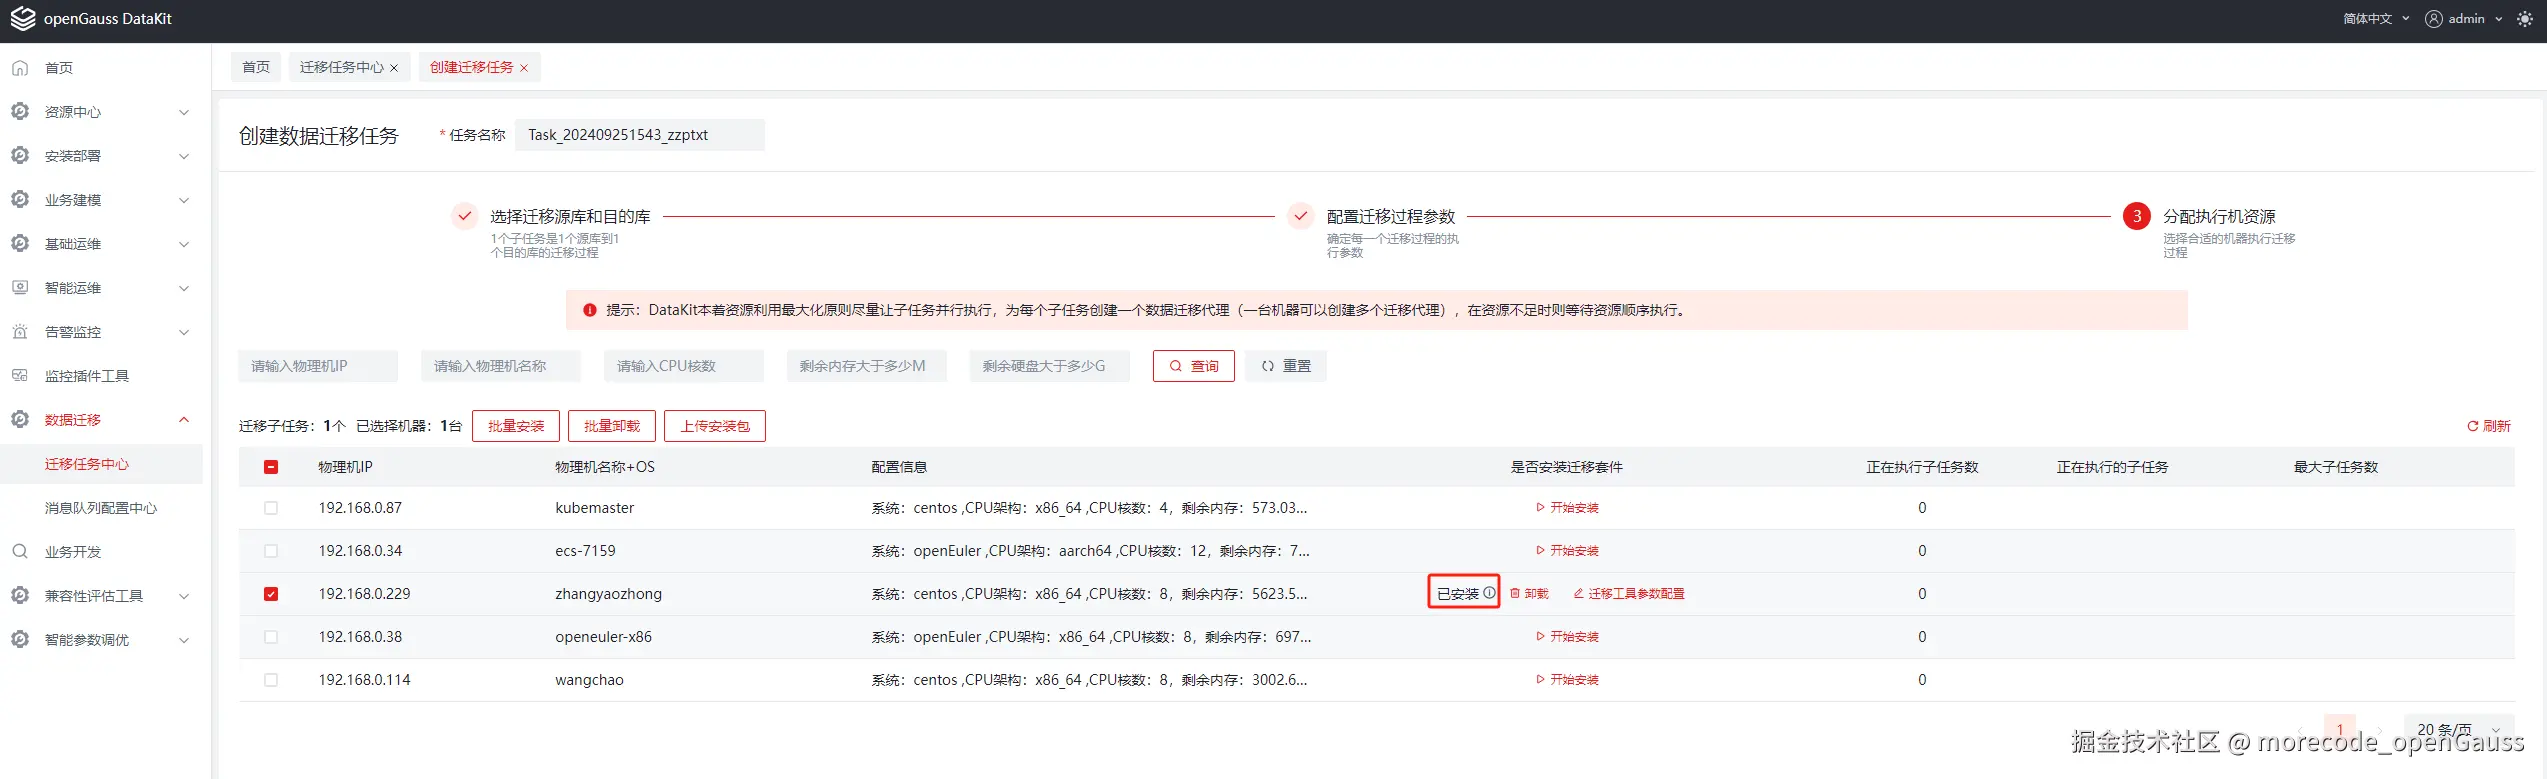This screenshot has height=779, width=2547.
Task: Click the 基础运维 sidebar icon
Action: coord(20,244)
